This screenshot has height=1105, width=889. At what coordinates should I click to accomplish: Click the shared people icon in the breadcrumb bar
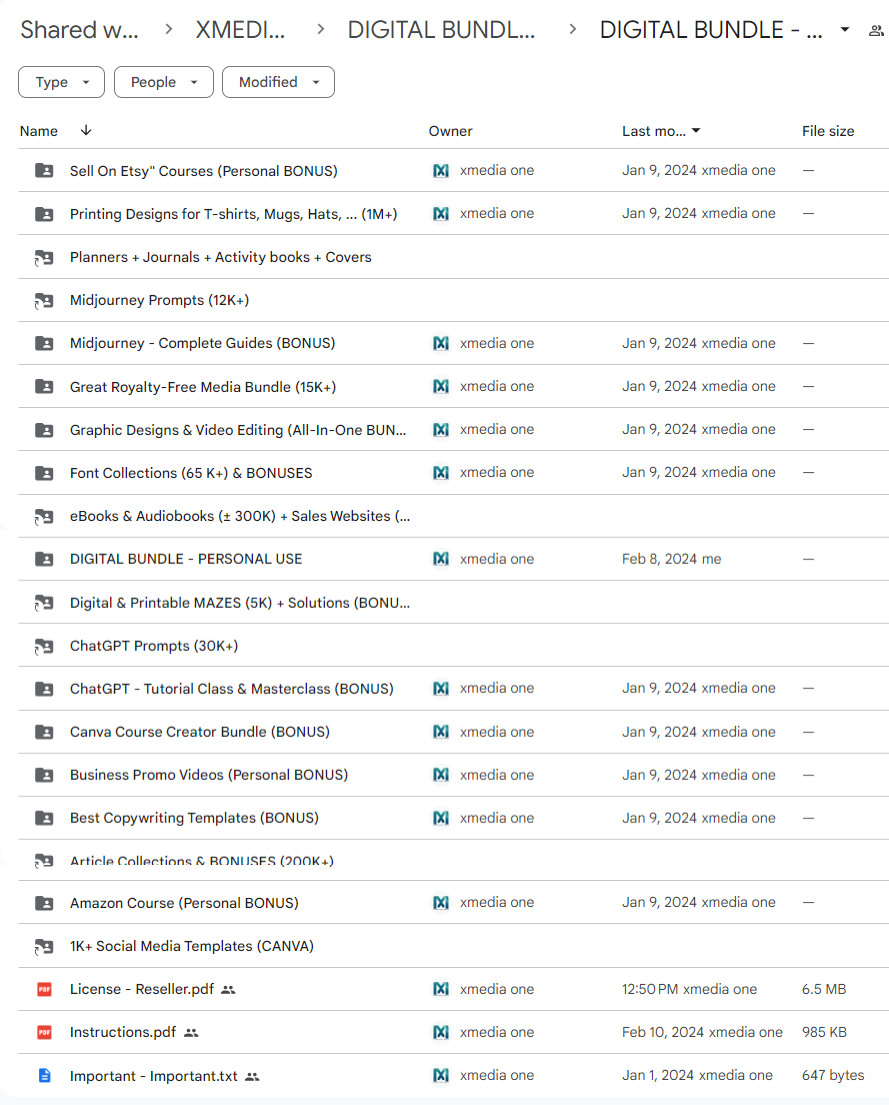click(876, 30)
